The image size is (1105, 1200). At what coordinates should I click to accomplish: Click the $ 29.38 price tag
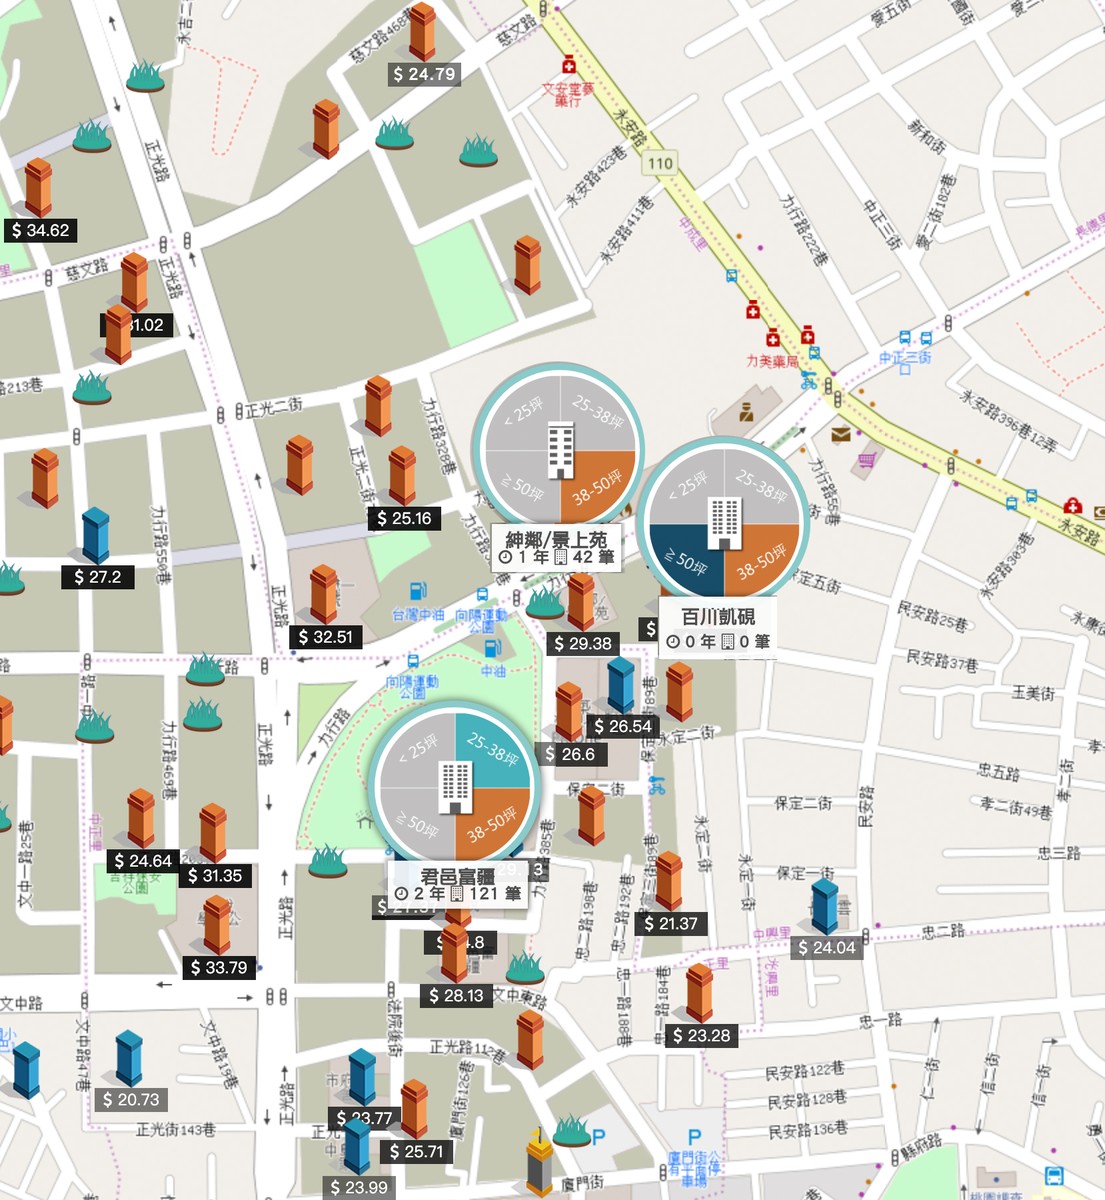tap(582, 644)
